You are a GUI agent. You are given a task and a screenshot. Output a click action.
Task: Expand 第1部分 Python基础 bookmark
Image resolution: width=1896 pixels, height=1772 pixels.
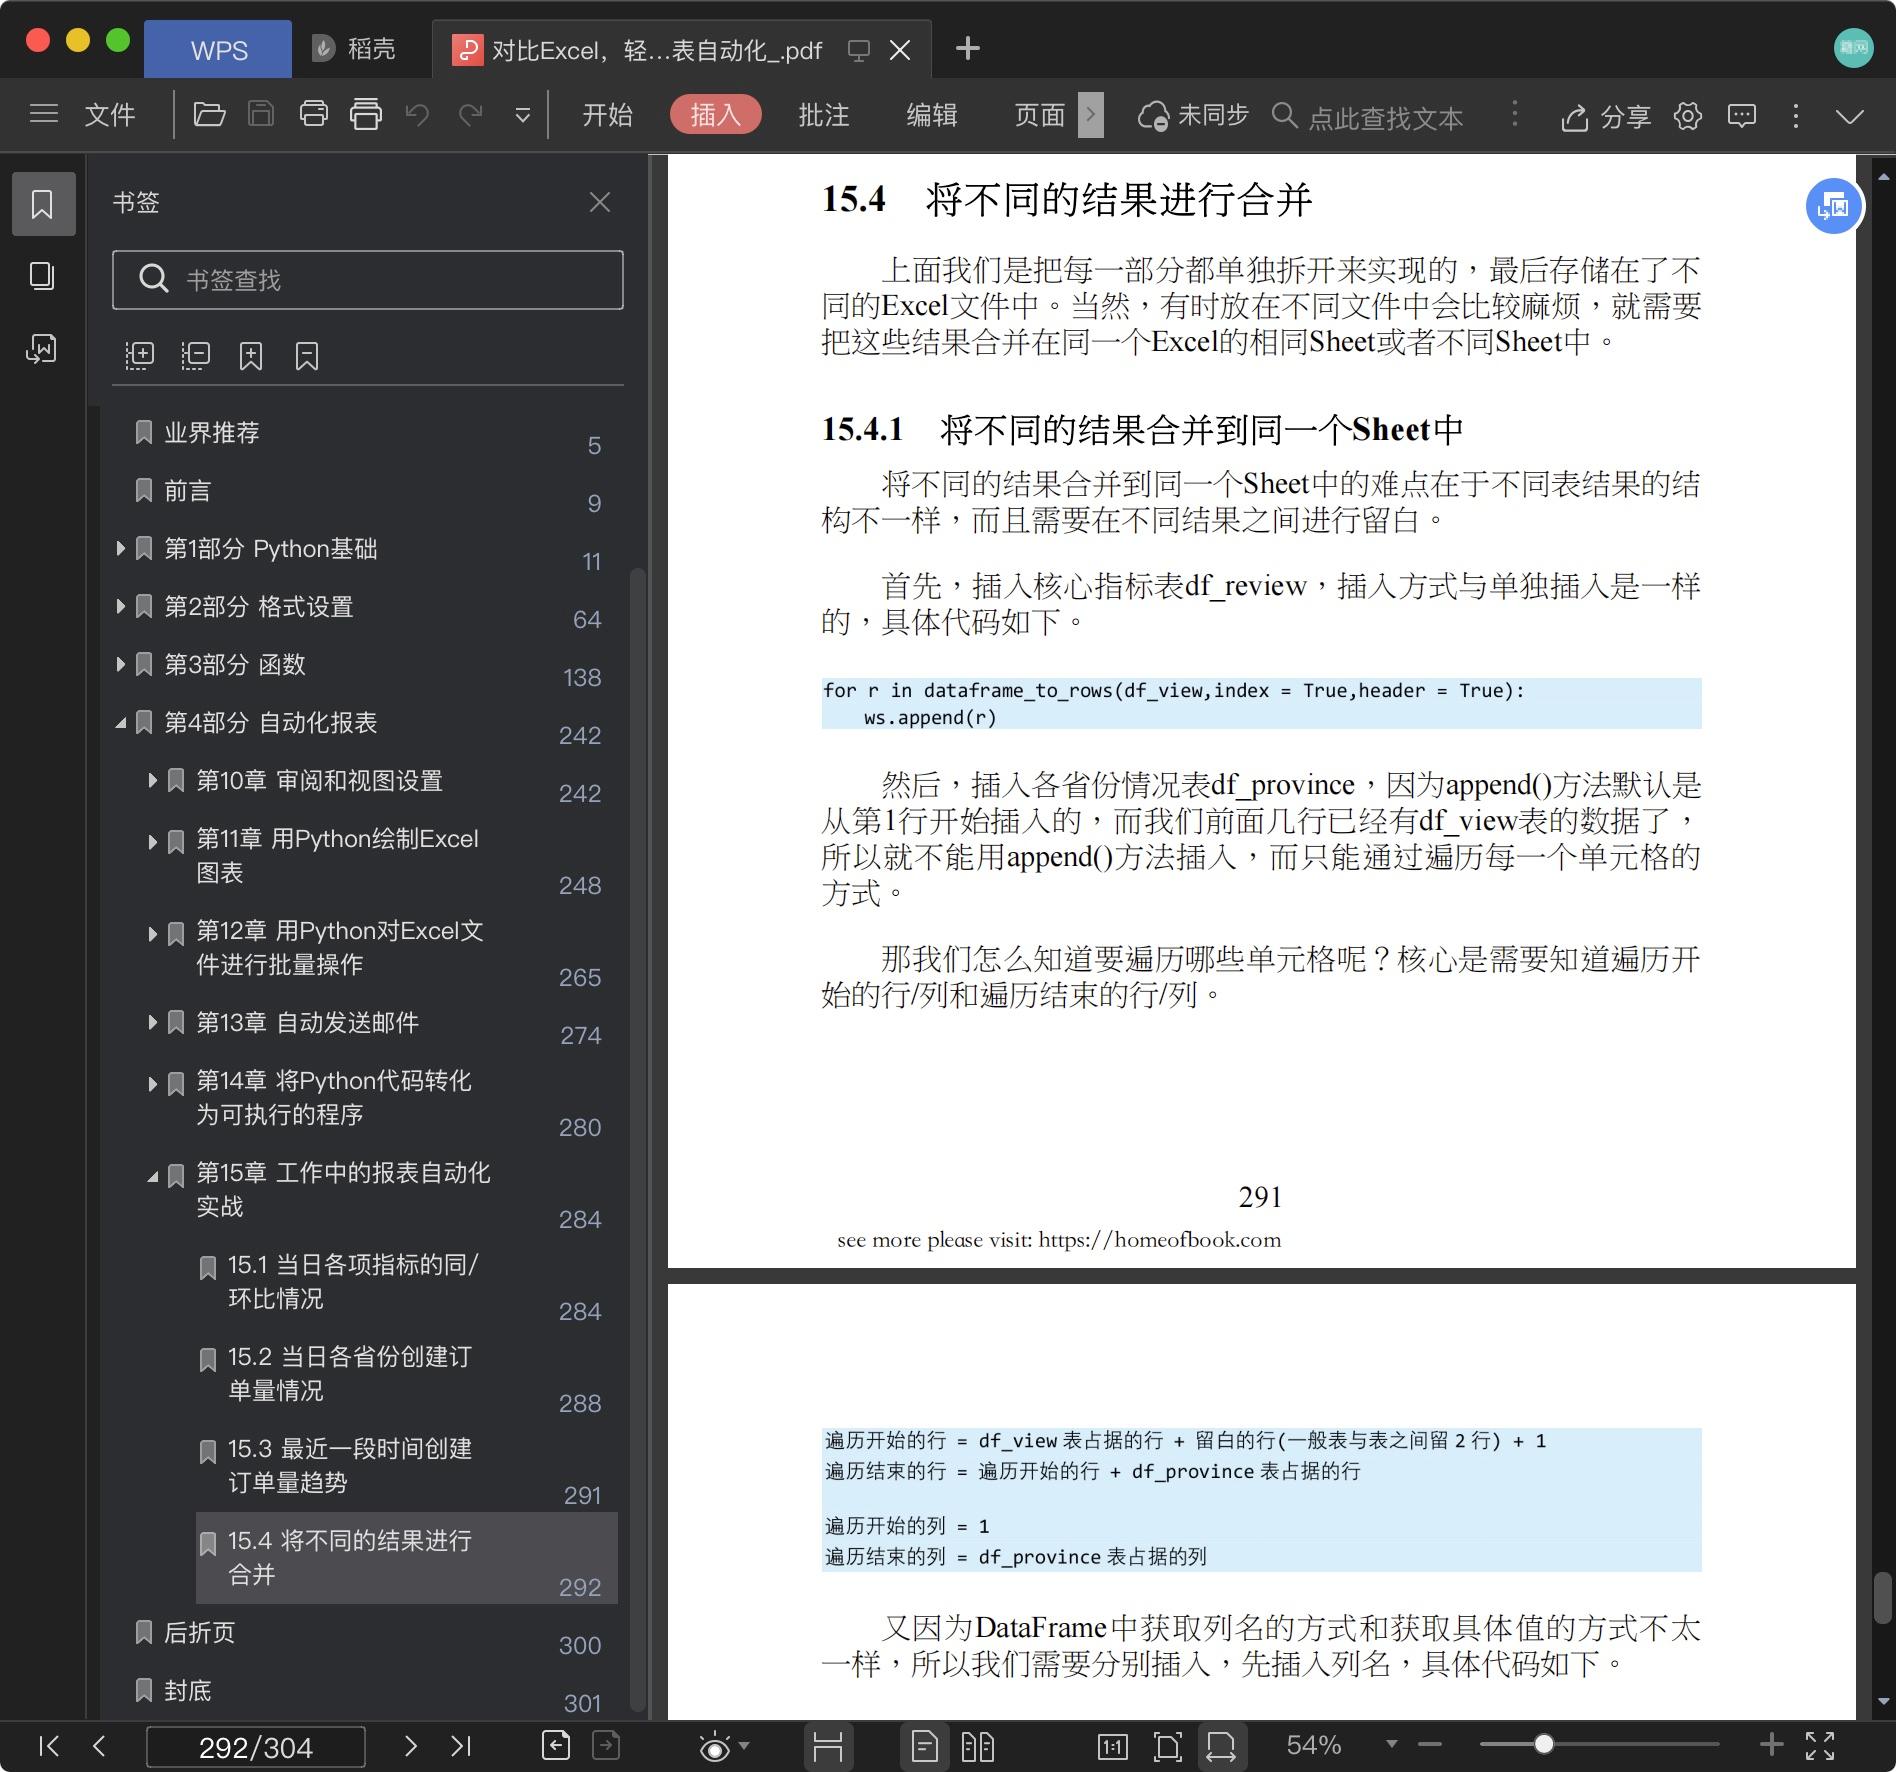(120, 548)
